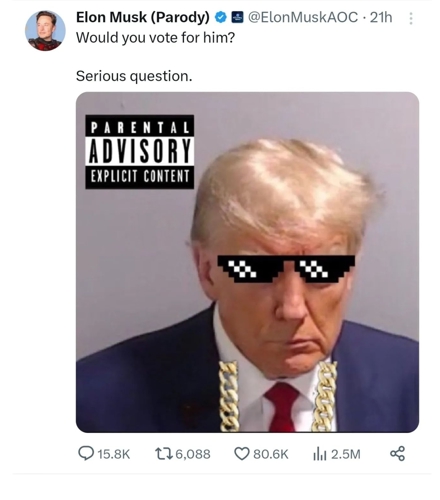The height and width of the screenshot is (500, 440).
Task: Open the 21h timestamp link
Action: (x=381, y=17)
